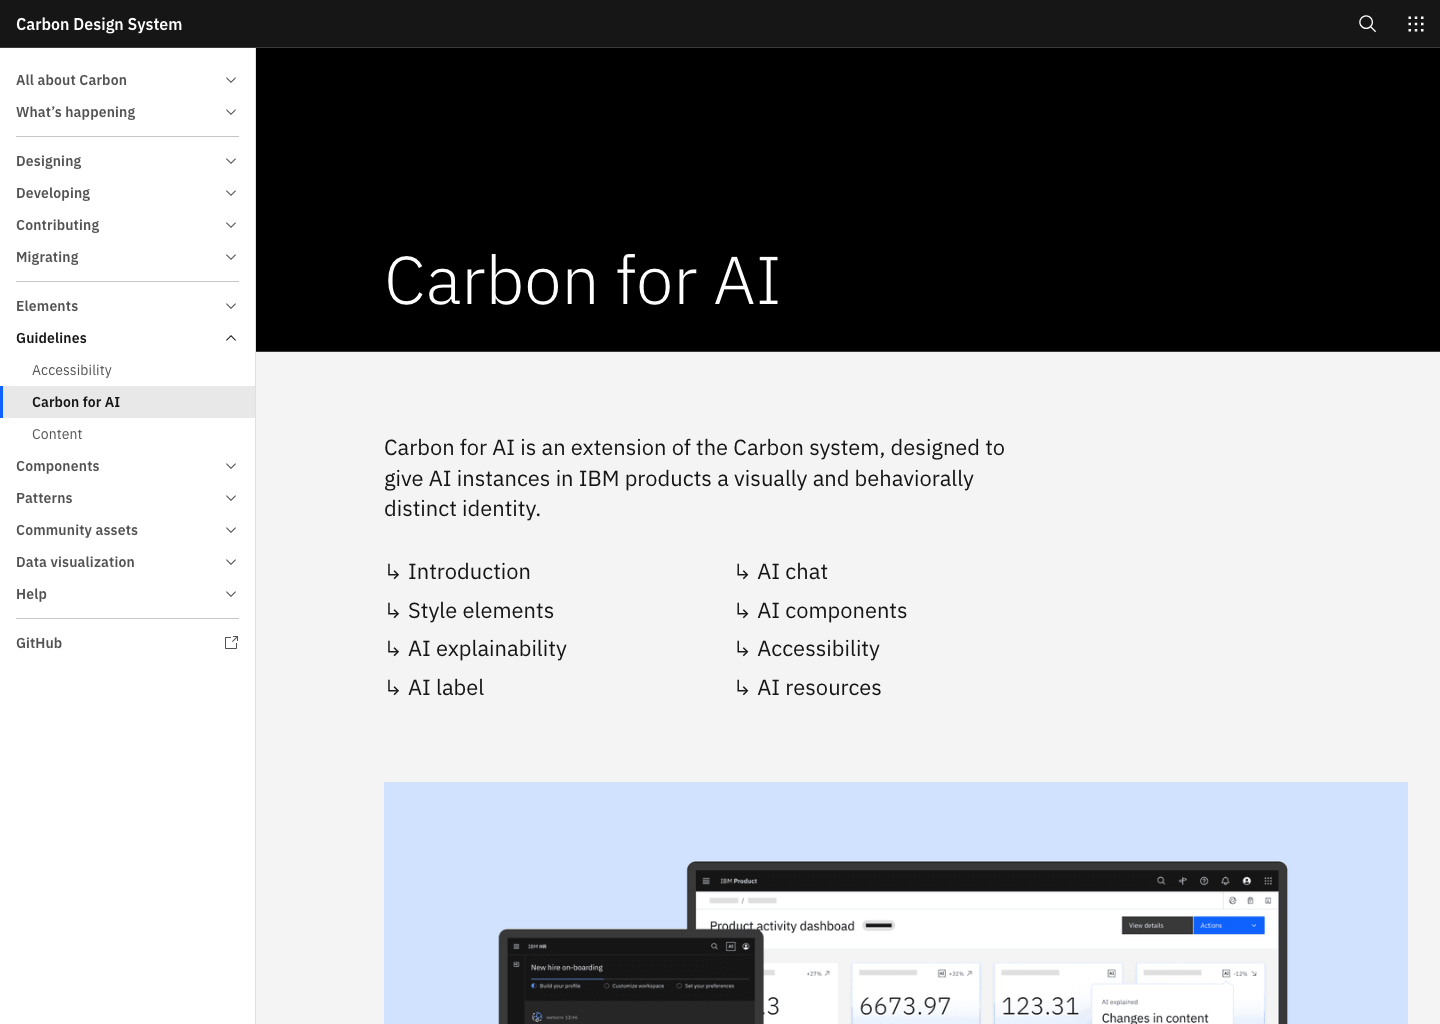Click the app switcher grid icon
Image resolution: width=1440 pixels, height=1024 pixels.
[1415, 23]
